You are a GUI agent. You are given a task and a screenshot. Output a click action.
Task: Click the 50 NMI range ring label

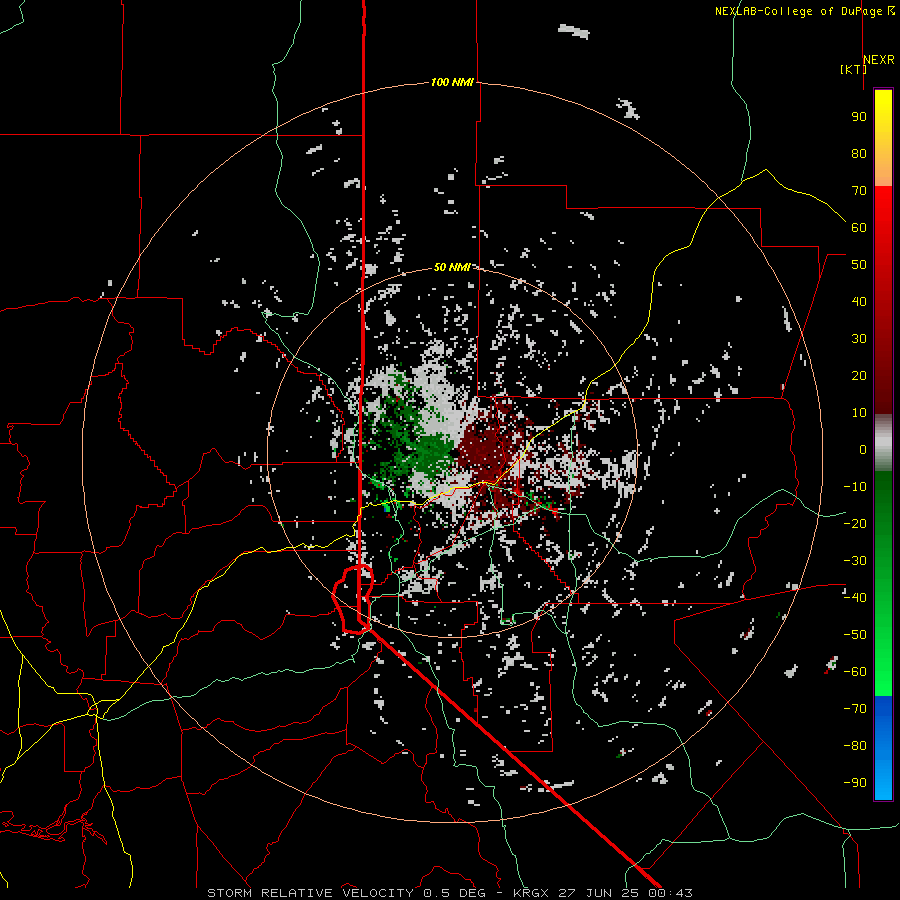(452, 267)
